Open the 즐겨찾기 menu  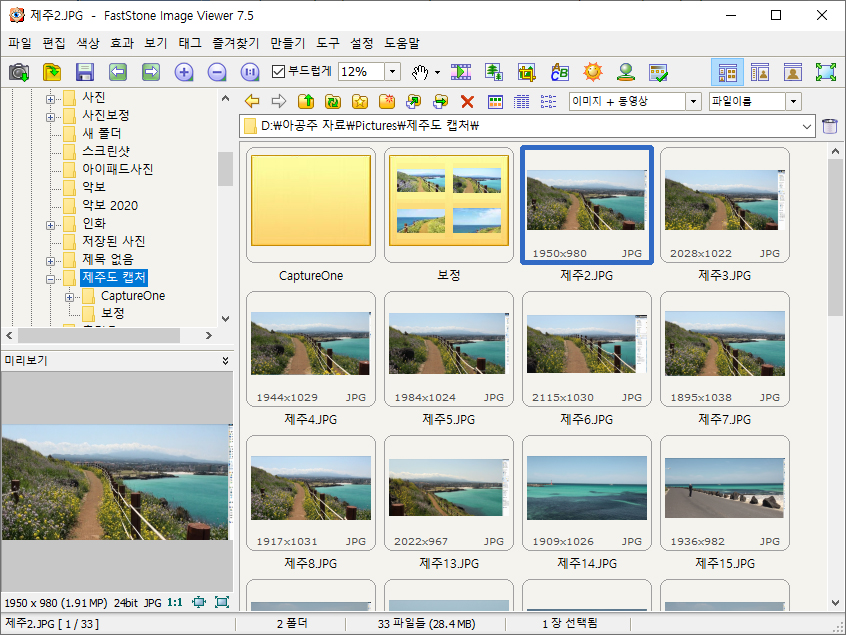235,43
